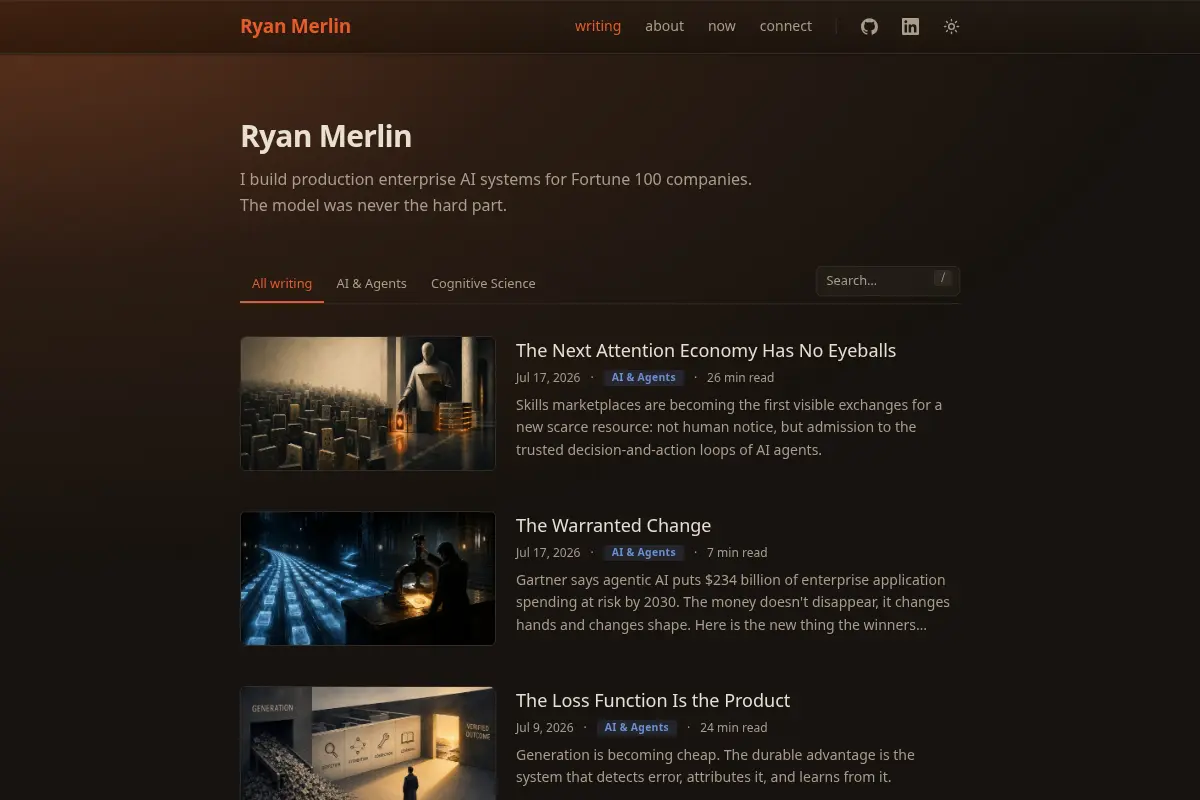Click the Warranted Change article thumbnail

(x=368, y=578)
